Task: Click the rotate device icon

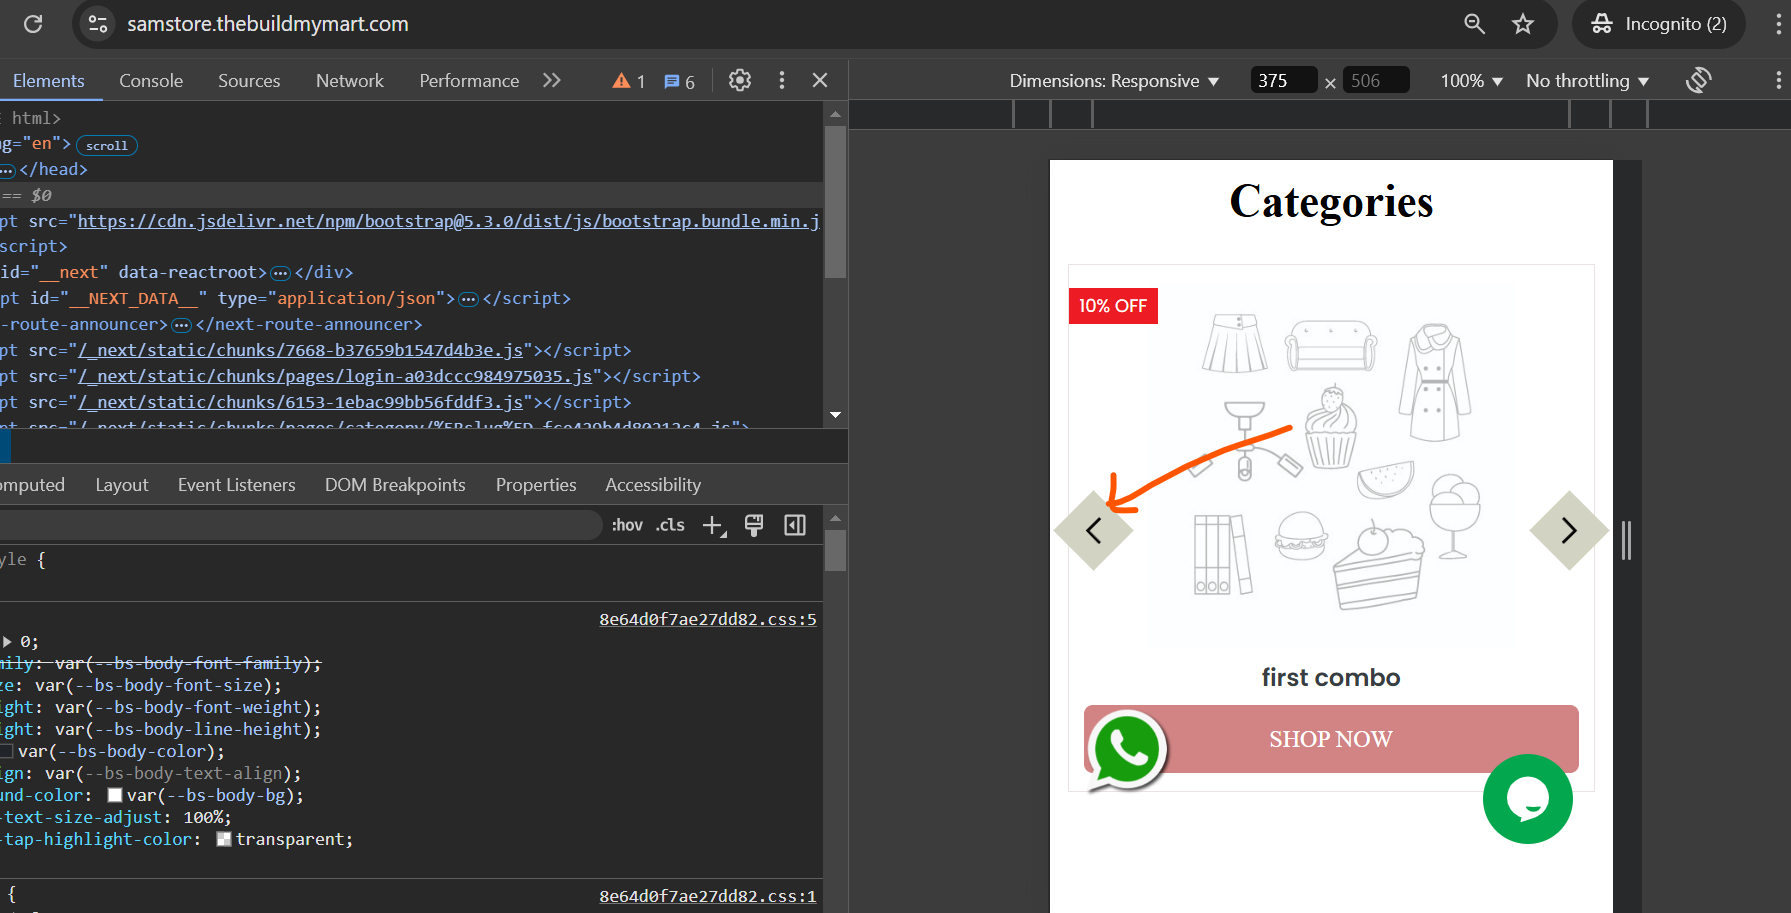Action: coord(1699,80)
